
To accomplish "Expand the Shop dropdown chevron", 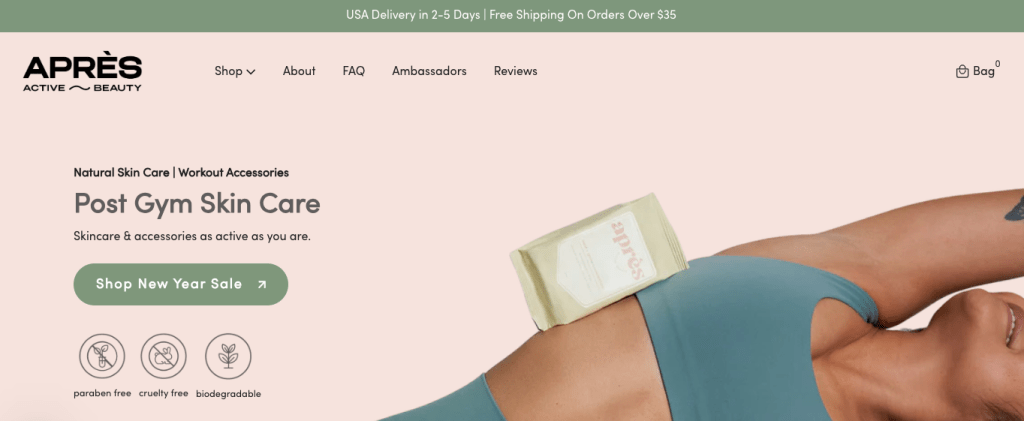I will pos(251,71).
